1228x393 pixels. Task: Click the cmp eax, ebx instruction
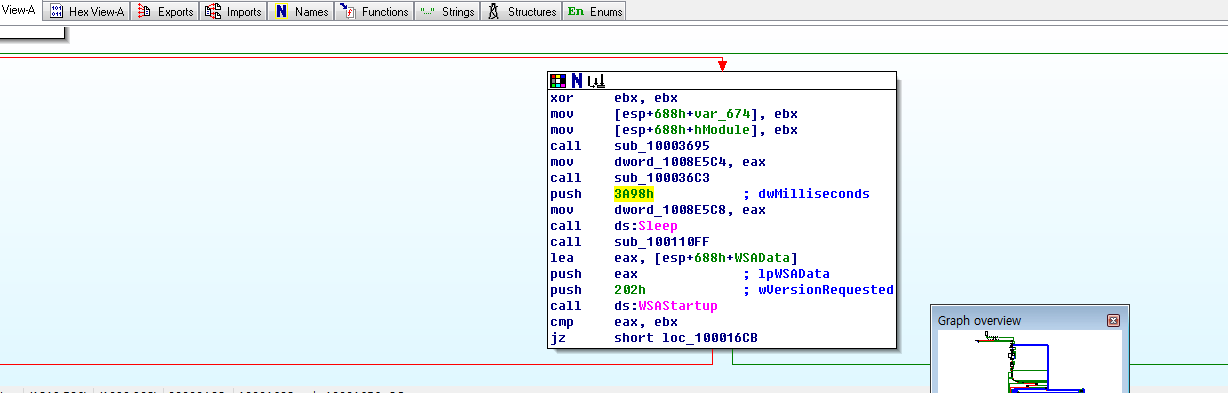(614, 322)
